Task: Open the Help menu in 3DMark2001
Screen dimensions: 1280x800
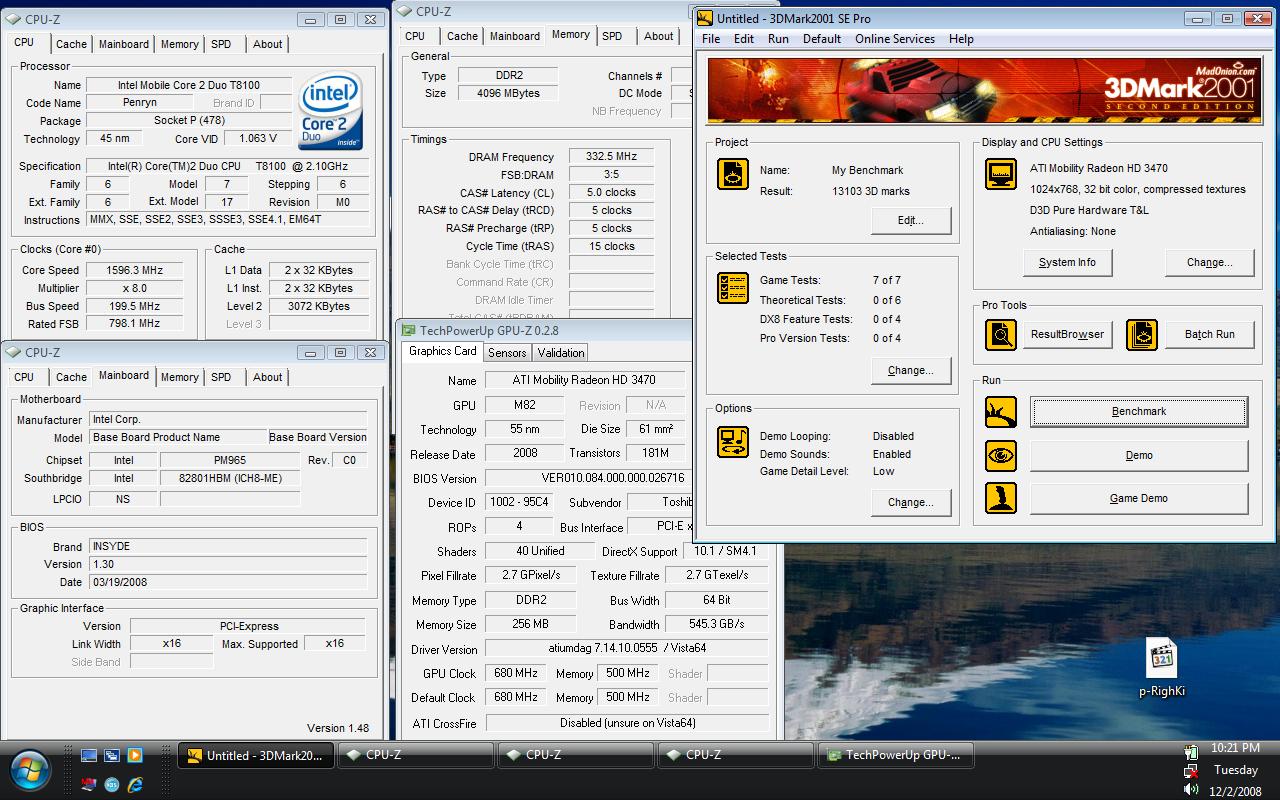Action: [x=961, y=39]
